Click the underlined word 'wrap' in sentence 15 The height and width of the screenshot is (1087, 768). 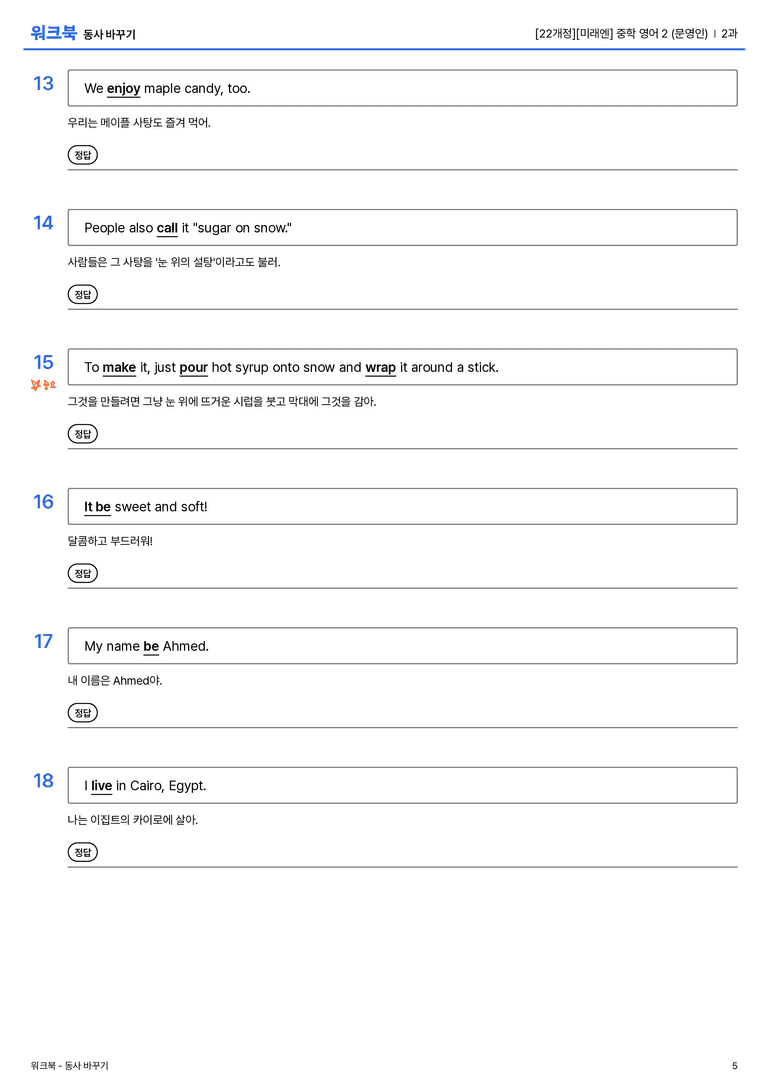(x=381, y=368)
